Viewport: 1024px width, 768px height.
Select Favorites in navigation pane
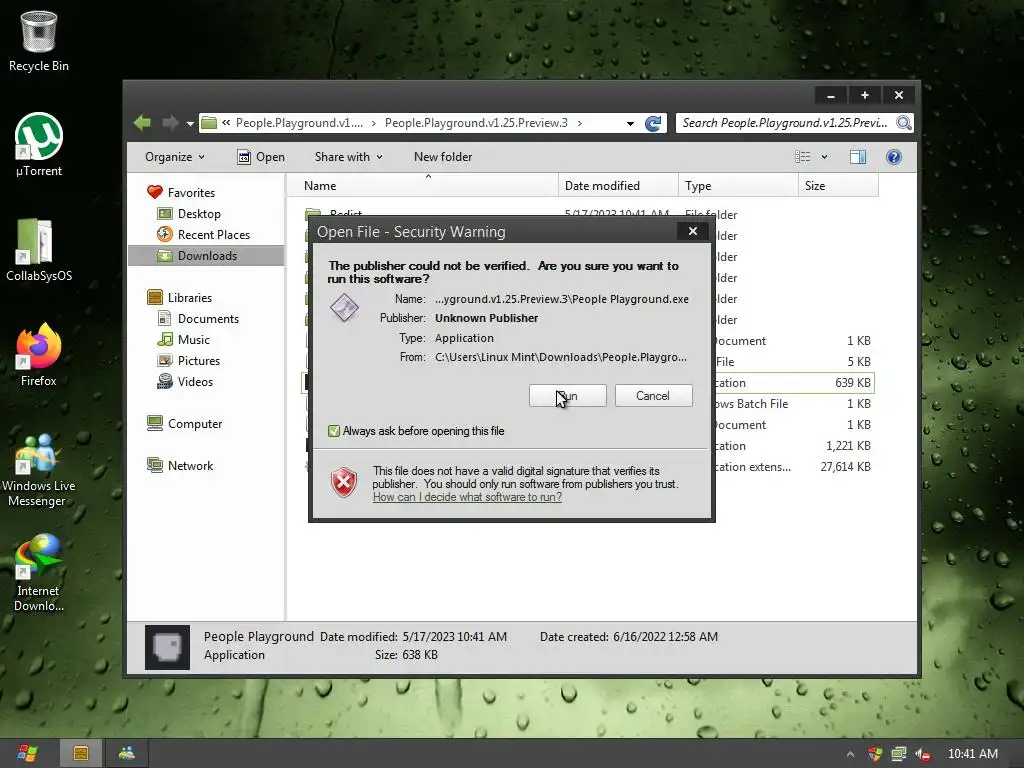pyautogui.click(x=191, y=193)
